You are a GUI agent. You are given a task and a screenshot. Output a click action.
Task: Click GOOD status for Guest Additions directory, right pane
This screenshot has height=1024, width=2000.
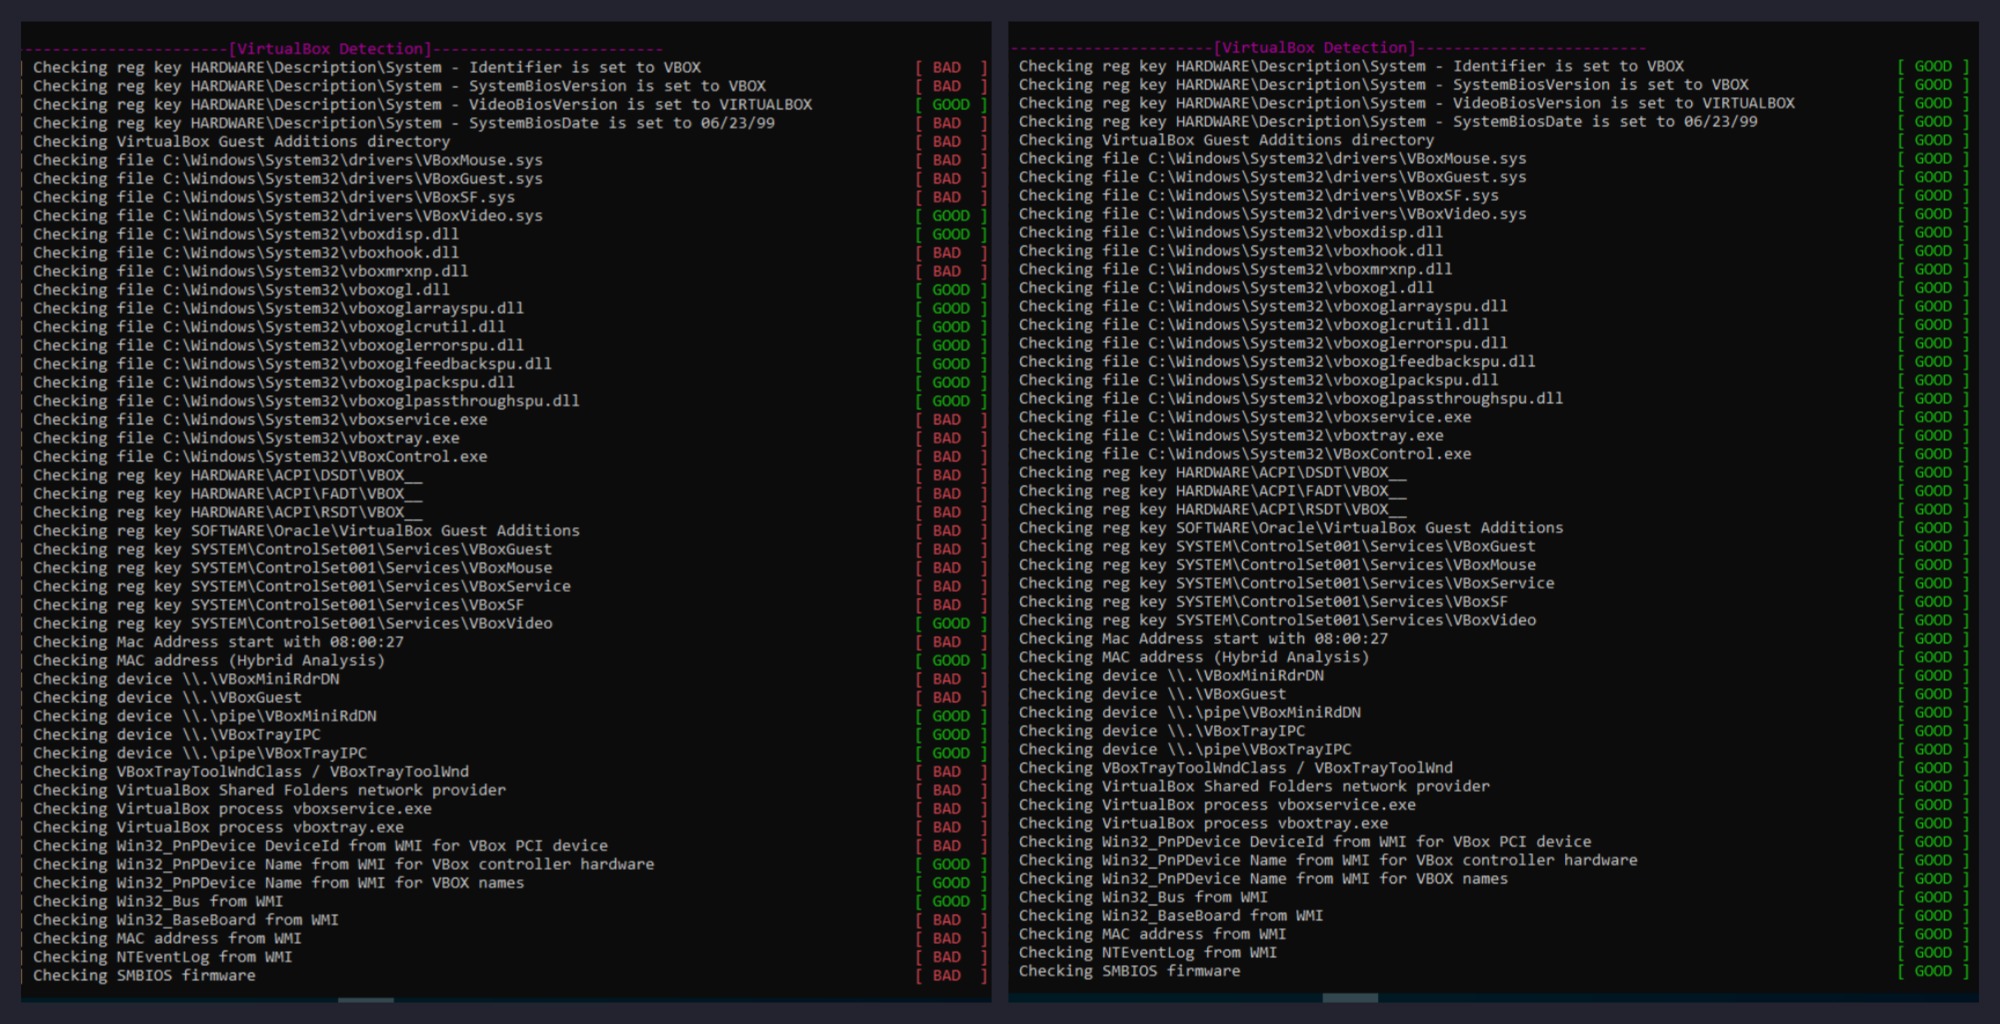click(1933, 140)
